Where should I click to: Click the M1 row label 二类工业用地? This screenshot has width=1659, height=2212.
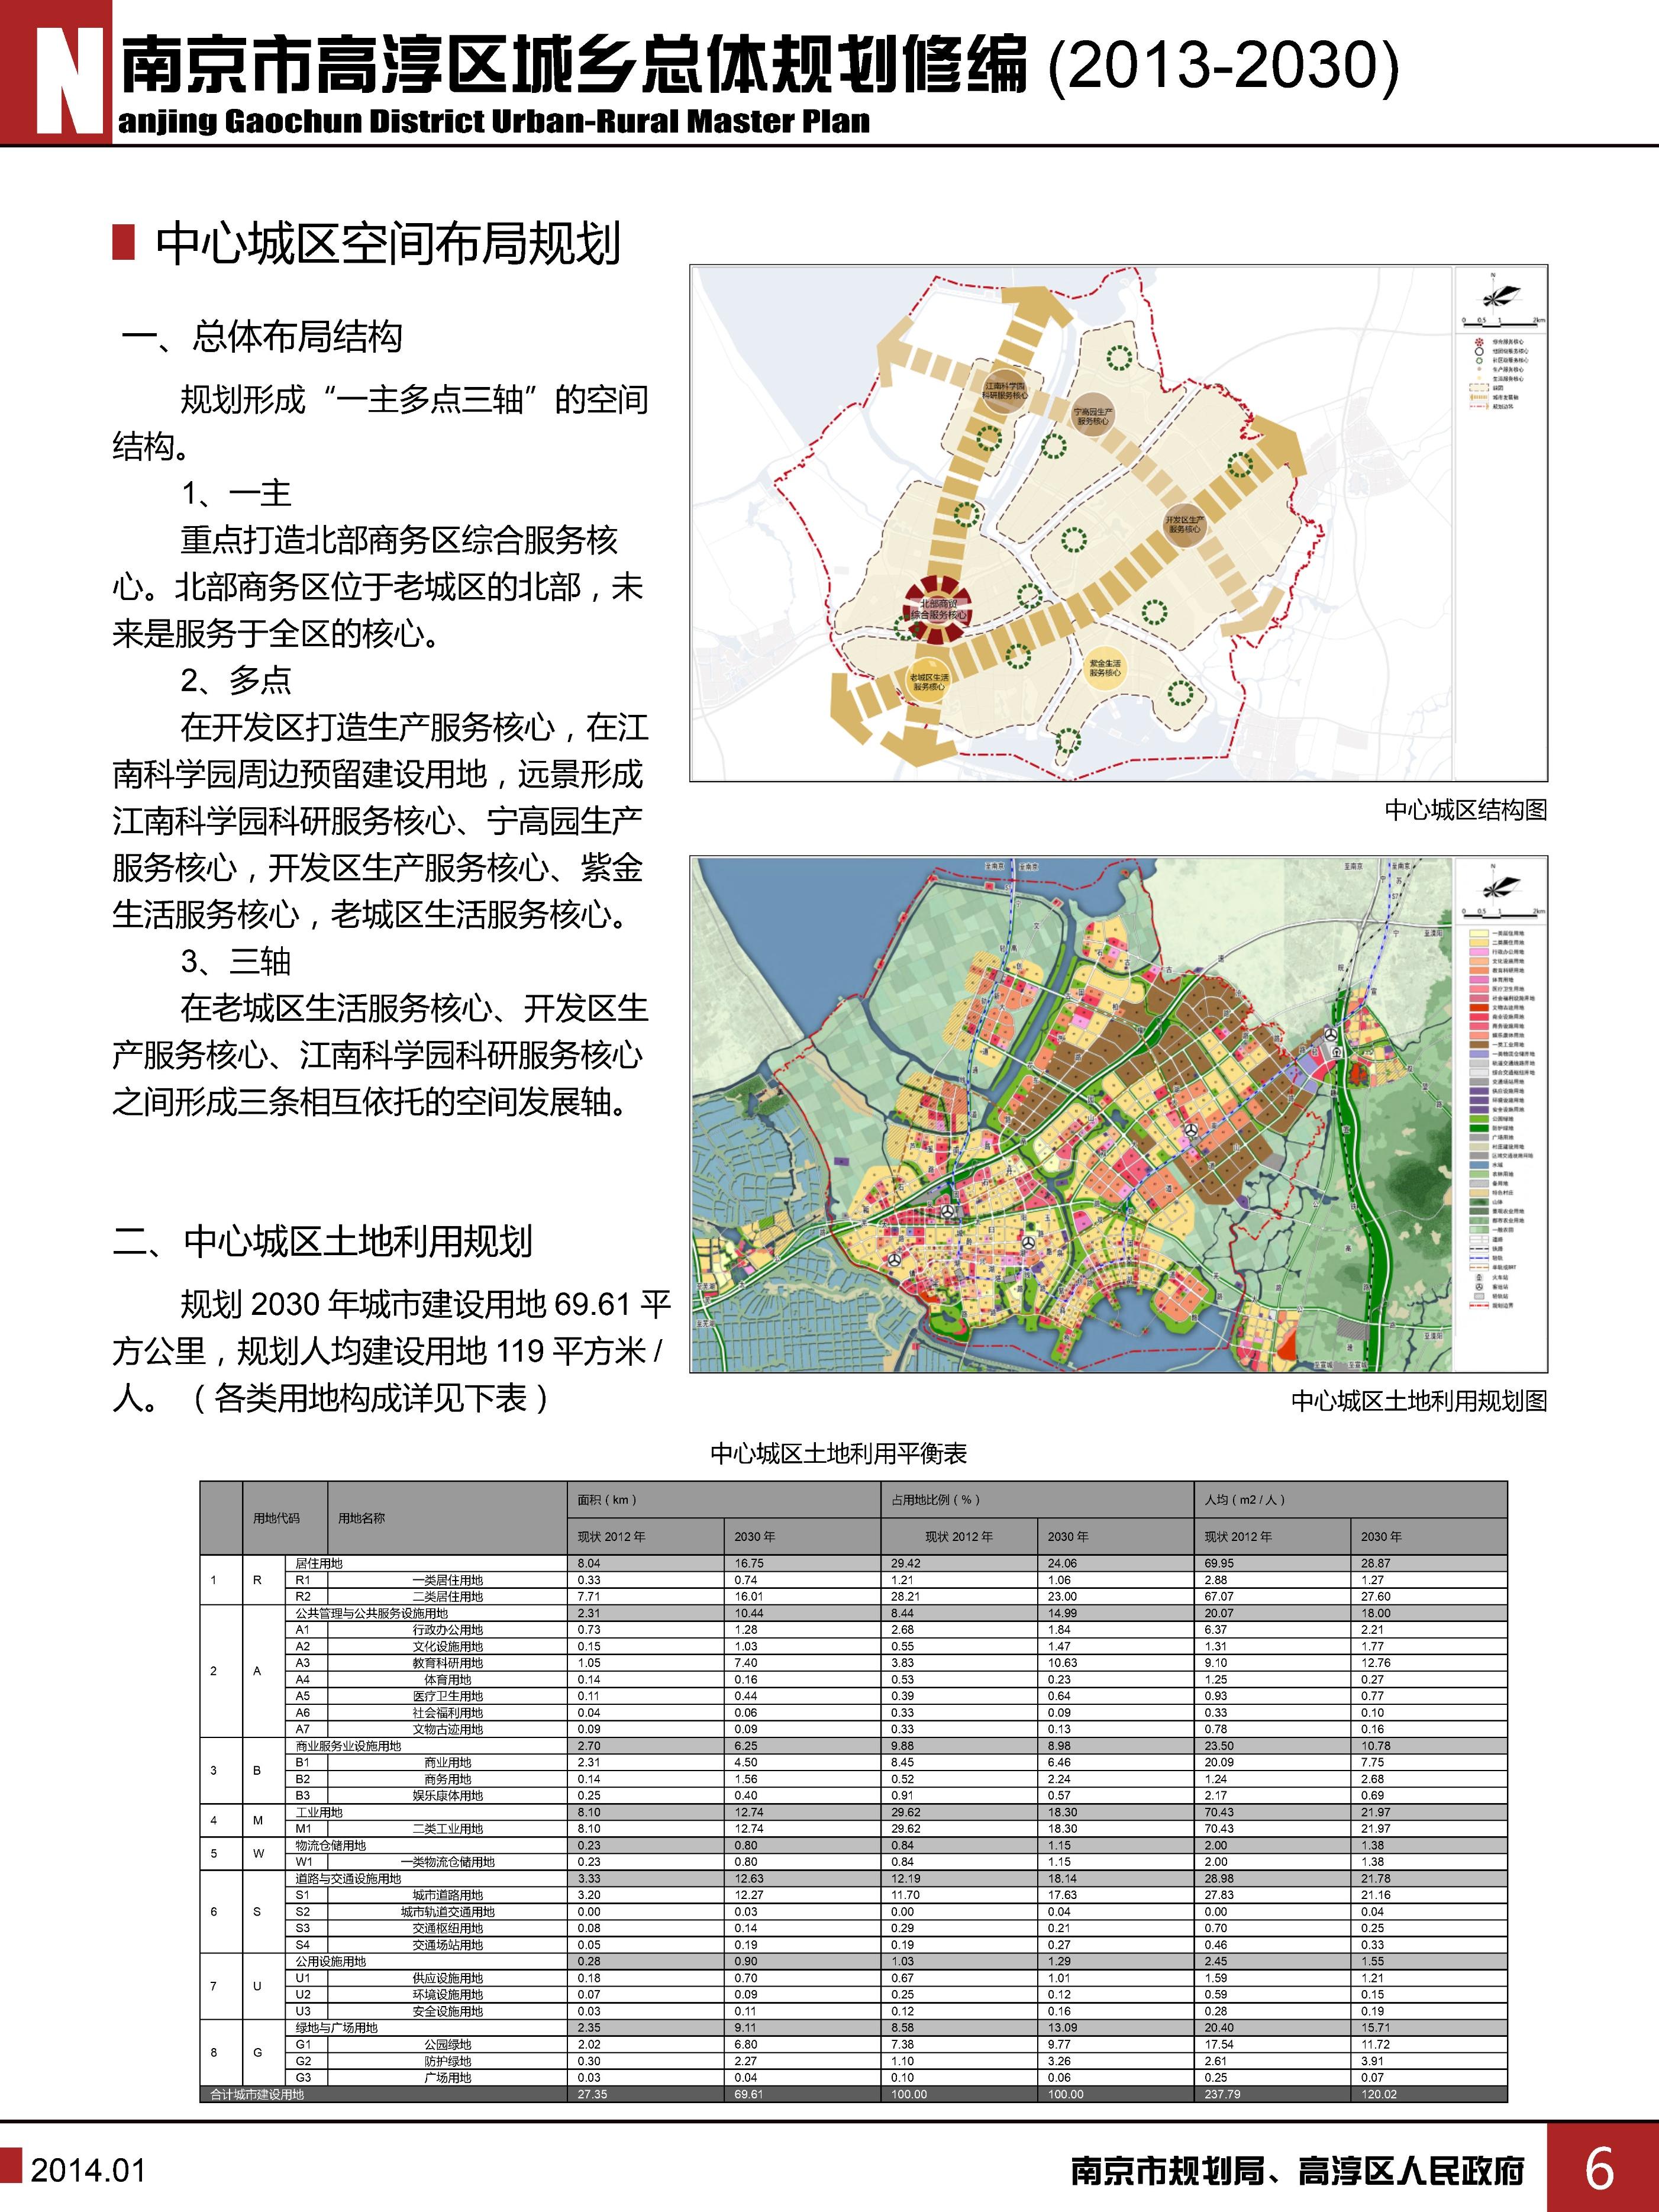[447, 1828]
